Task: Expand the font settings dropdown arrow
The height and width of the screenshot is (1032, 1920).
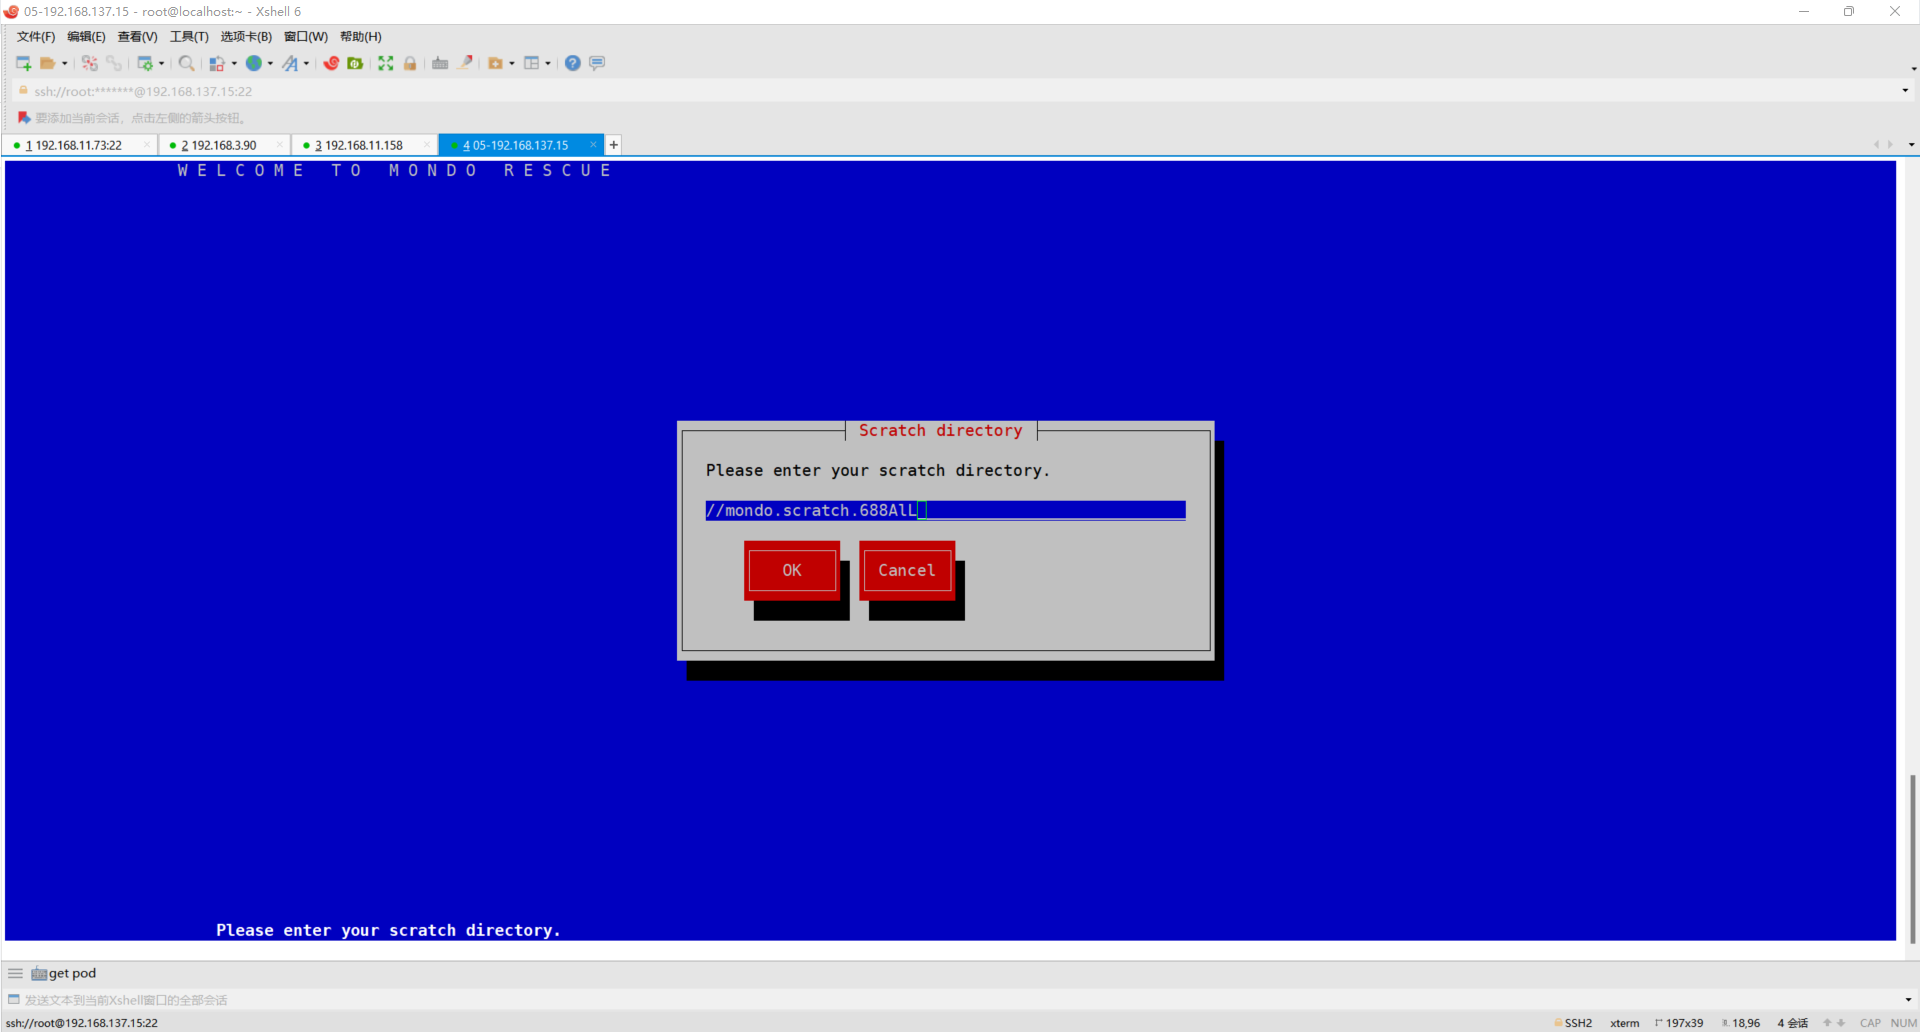Action: 306,63
